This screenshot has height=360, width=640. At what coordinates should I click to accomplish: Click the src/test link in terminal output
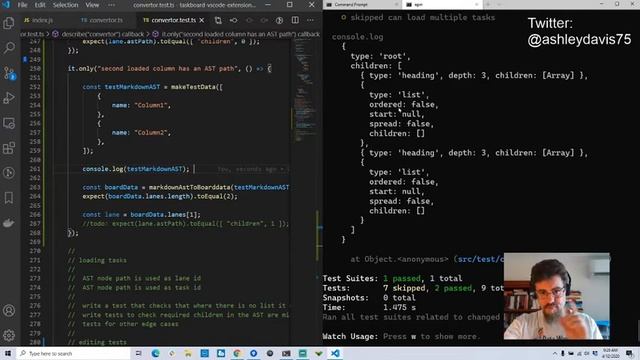point(481,259)
